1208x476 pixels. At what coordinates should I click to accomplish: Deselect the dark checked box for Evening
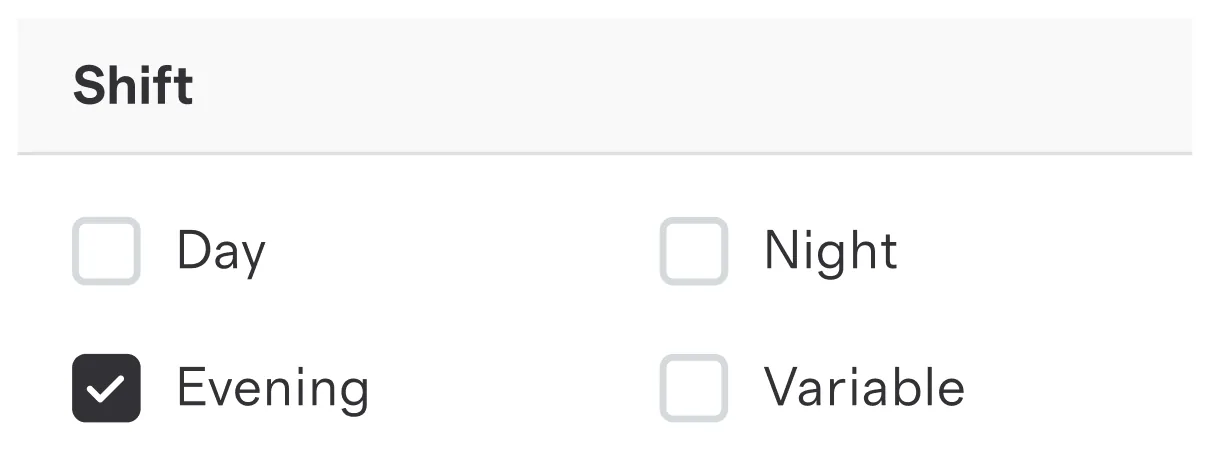[106, 388]
